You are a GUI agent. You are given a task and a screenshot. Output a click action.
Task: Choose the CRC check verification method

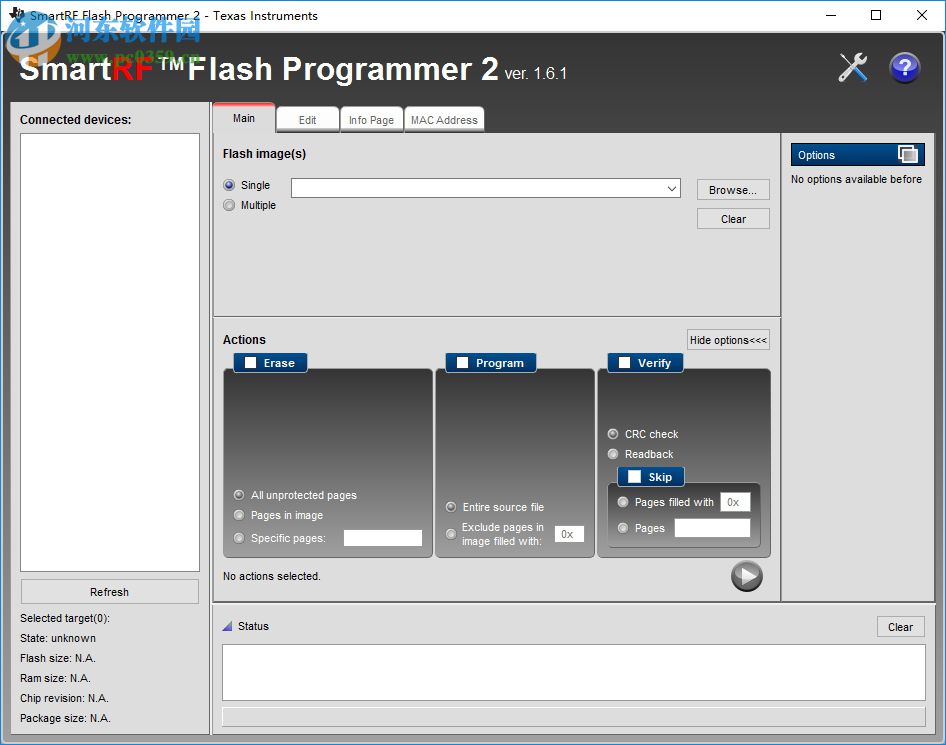pos(611,434)
